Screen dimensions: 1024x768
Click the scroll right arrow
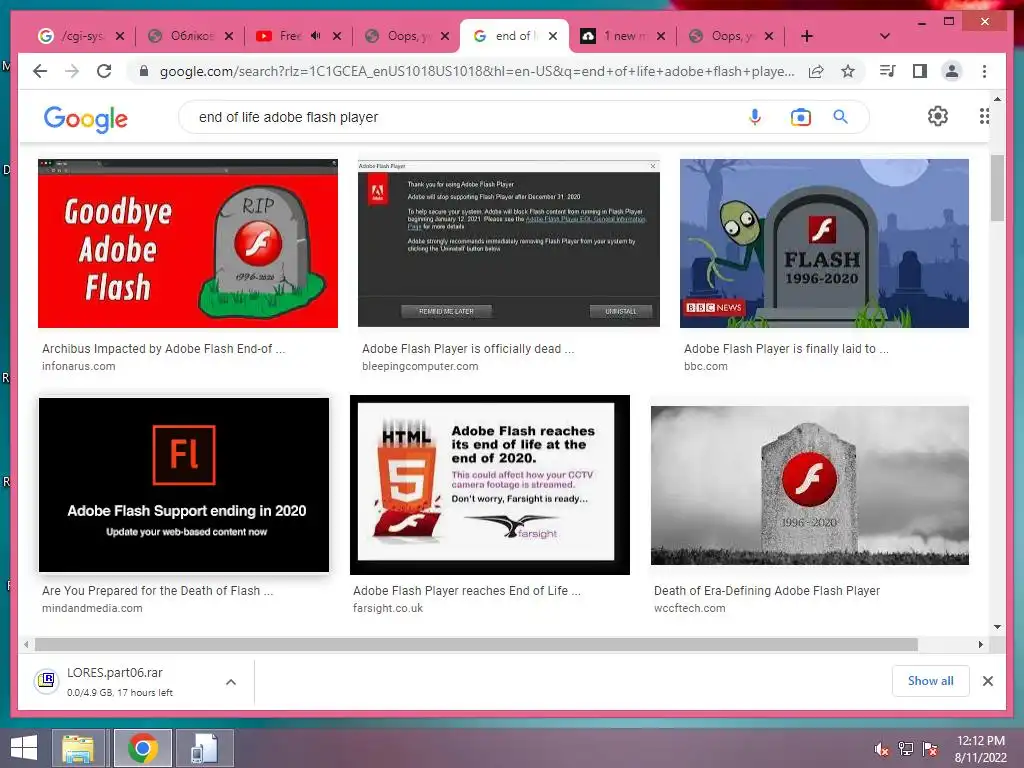pos(980,645)
